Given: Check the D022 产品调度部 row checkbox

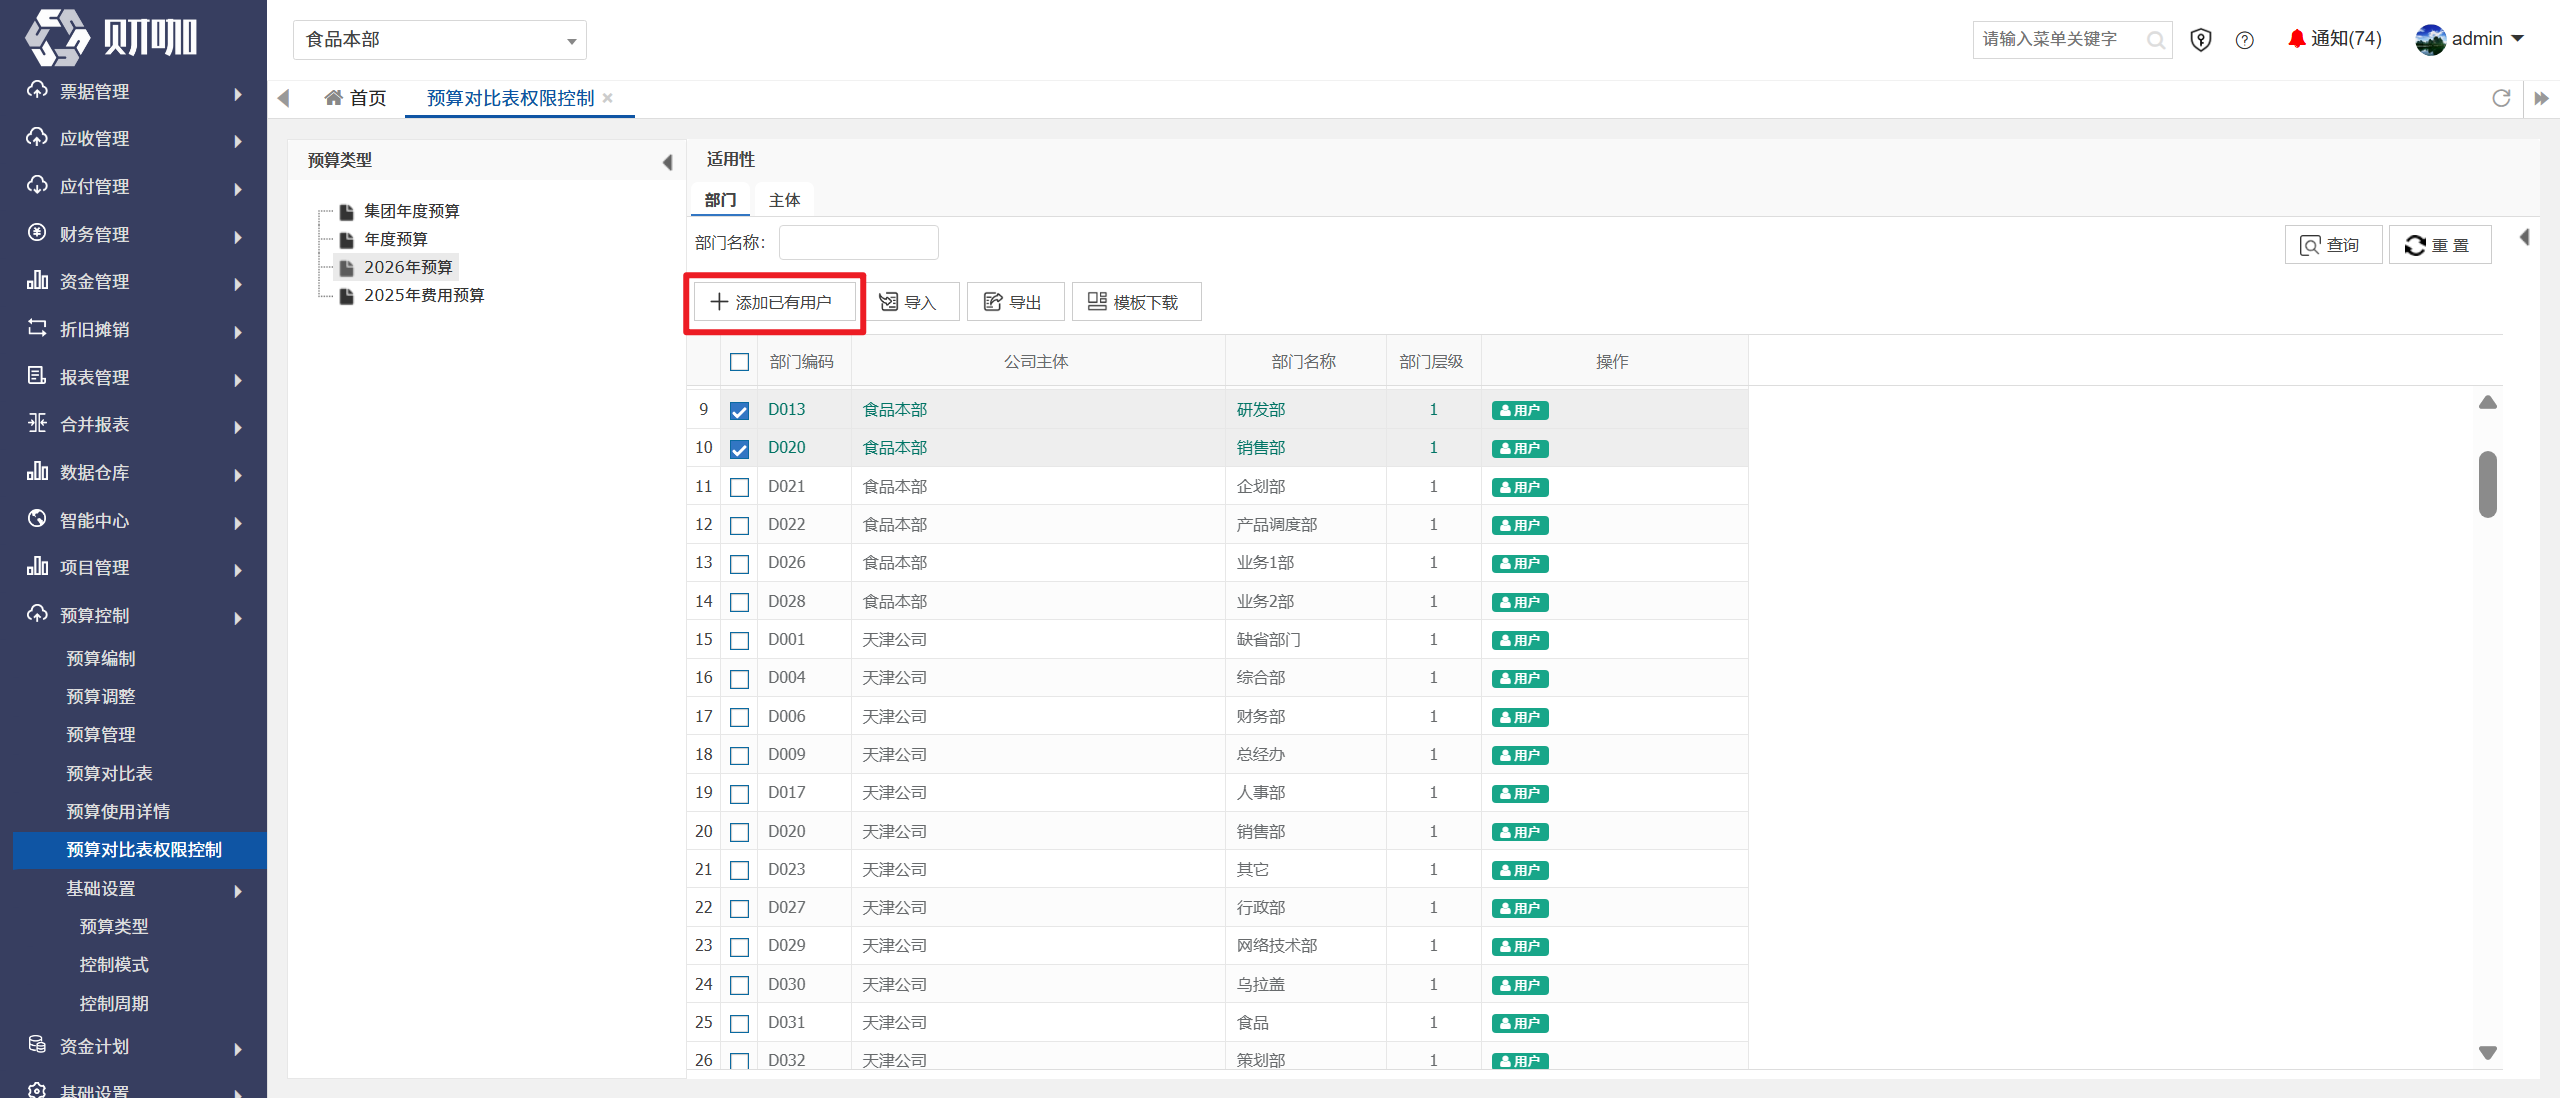Looking at the screenshot, I should coord(739,525).
